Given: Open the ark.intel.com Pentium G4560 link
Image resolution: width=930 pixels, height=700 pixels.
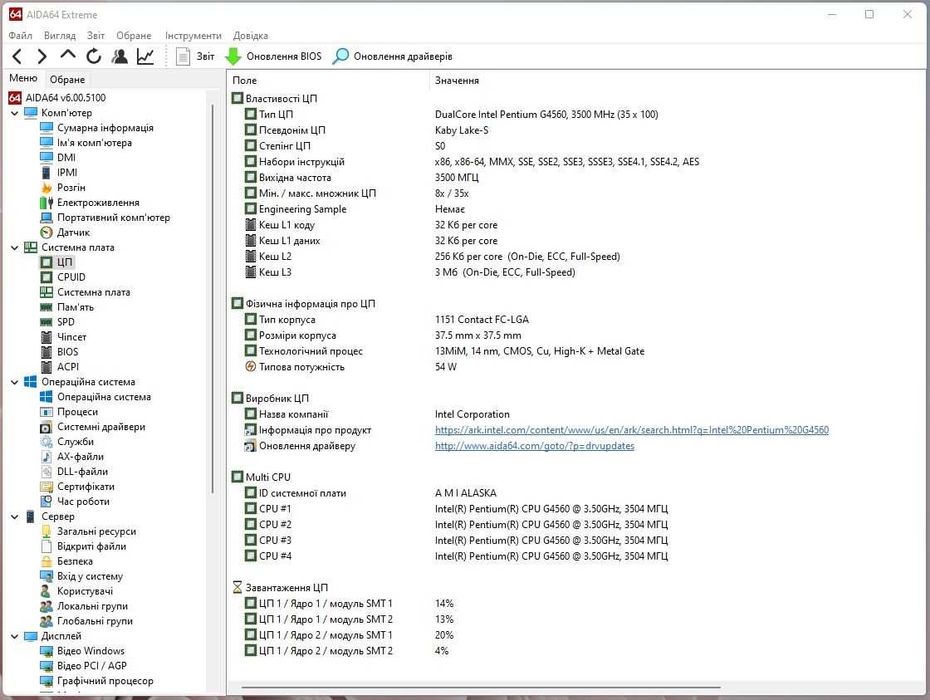Looking at the screenshot, I should tap(632, 430).
